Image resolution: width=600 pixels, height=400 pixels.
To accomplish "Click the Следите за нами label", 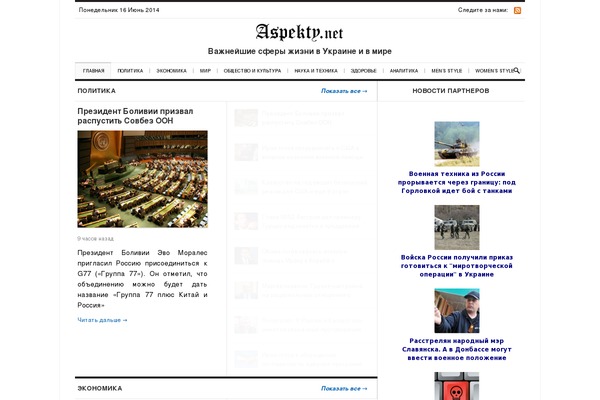I will [483, 10].
